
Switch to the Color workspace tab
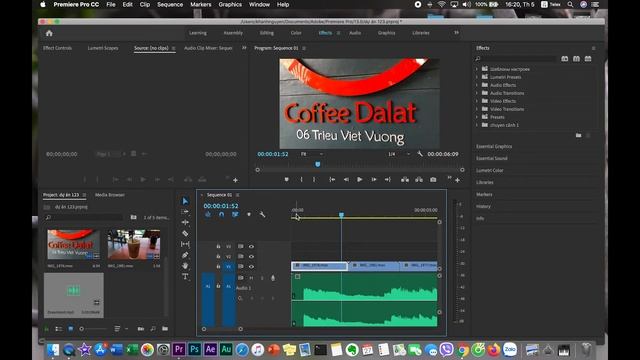coord(296,33)
